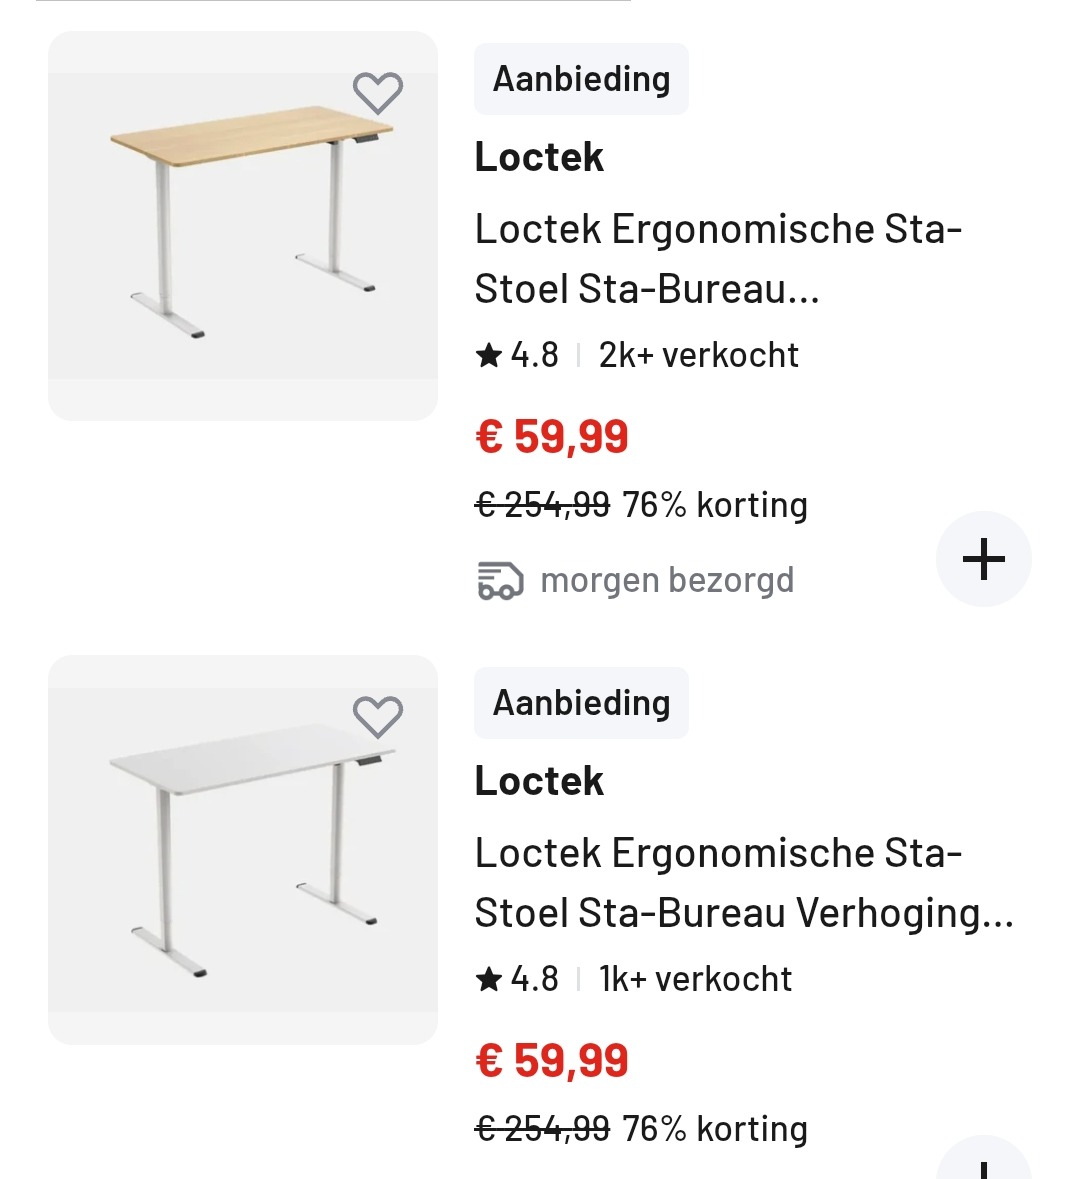Open title 'Loctek Ergonomische Sta-Stoel Sta-Bureau...'

[718, 259]
